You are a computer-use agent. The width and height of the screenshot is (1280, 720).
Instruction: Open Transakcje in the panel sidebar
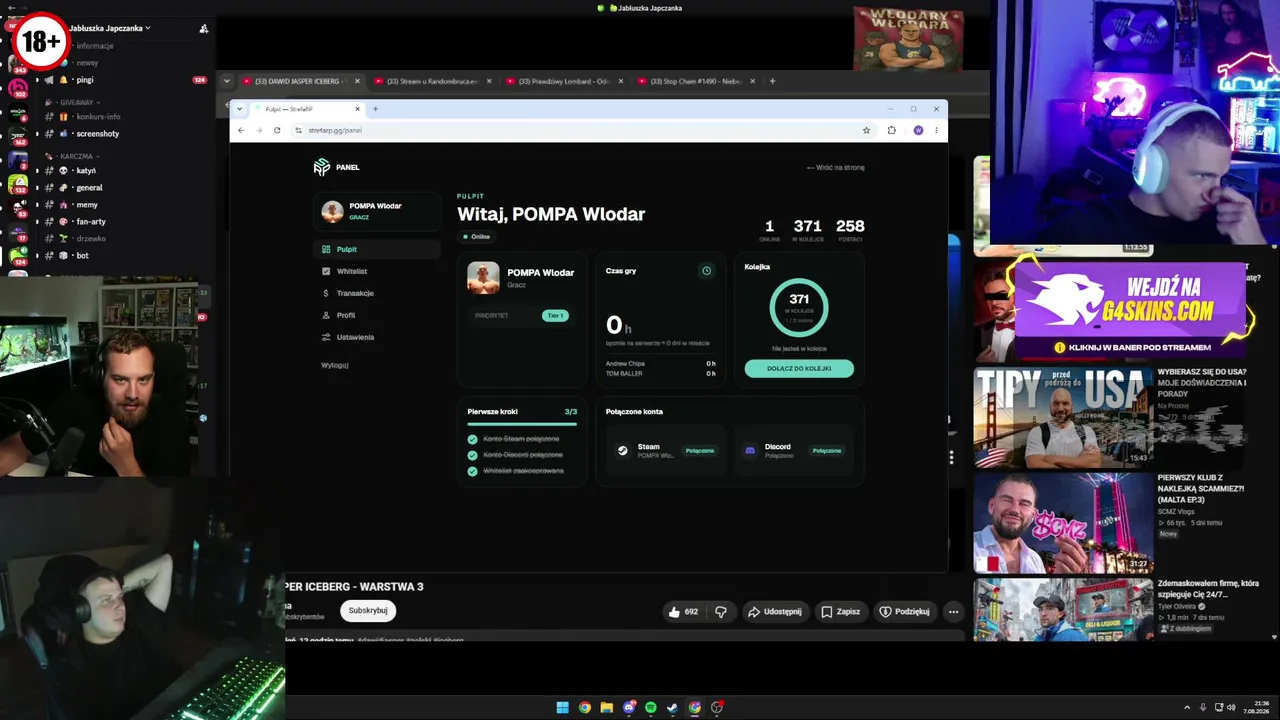click(x=377, y=293)
